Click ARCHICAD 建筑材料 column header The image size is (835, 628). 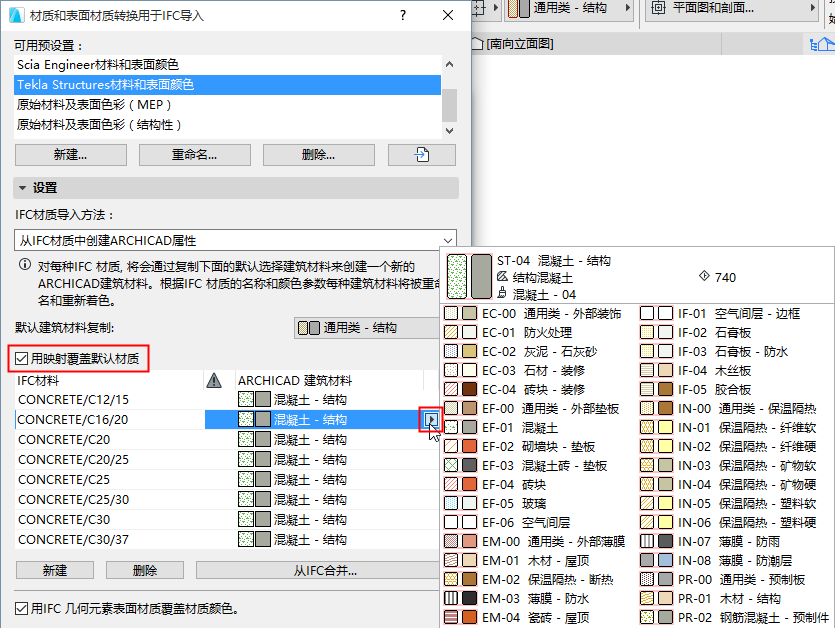(x=330, y=380)
